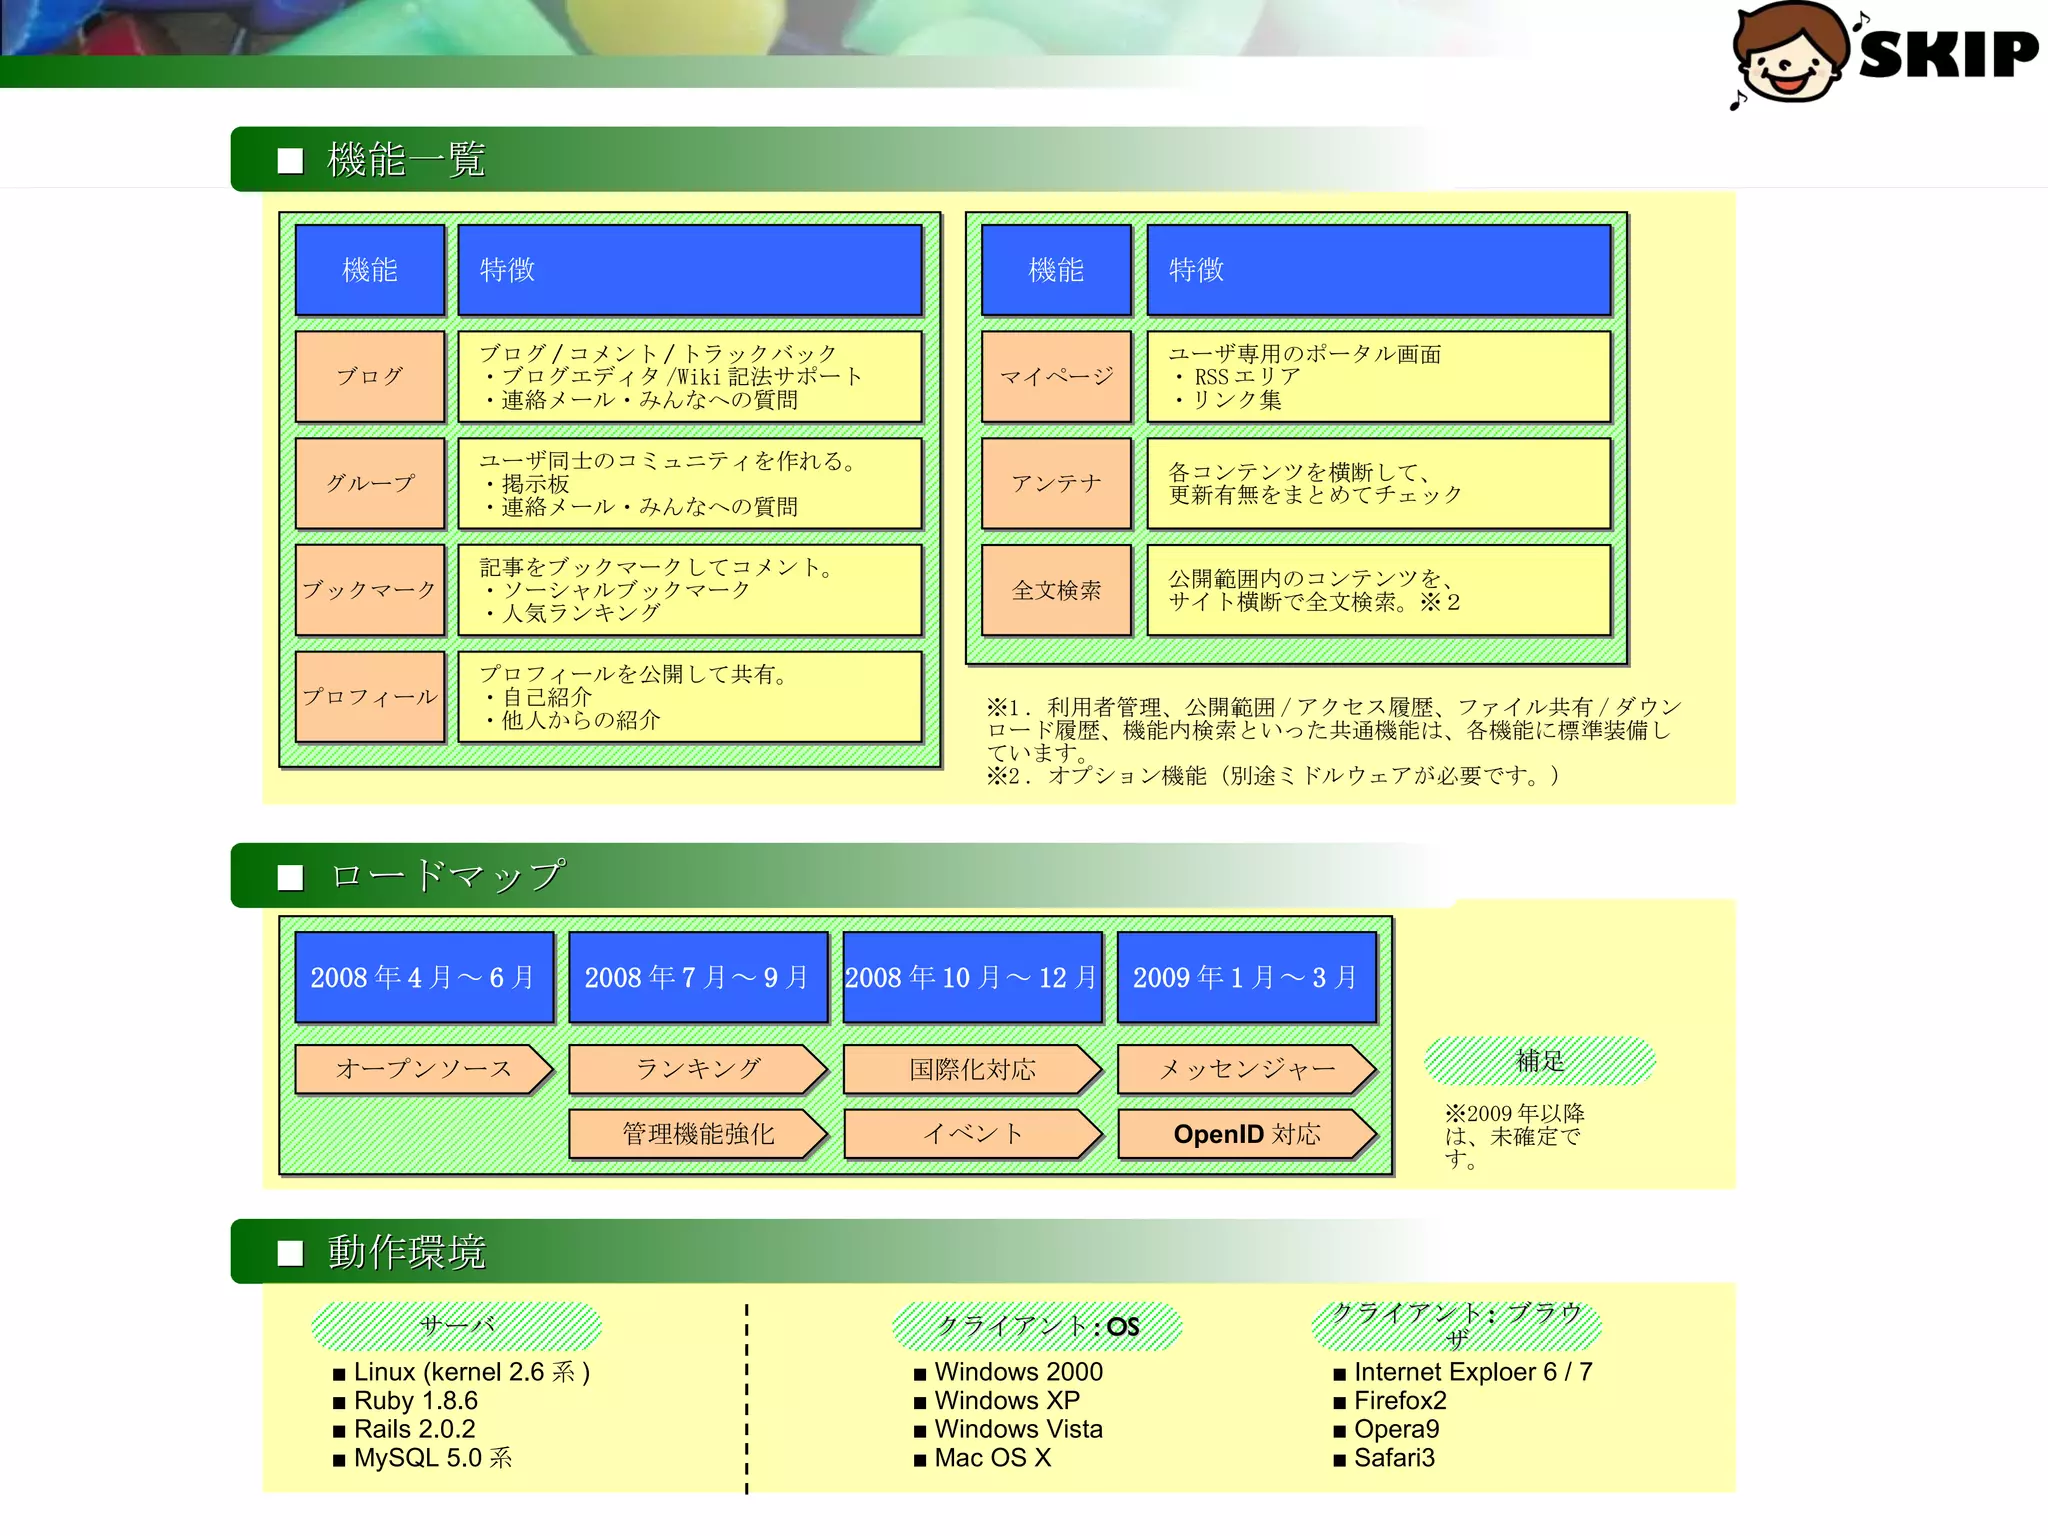Image resolution: width=2048 pixels, height=1536 pixels.
Task: Click the オープンソース roadmap arrow
Action: pos(423,1069)
